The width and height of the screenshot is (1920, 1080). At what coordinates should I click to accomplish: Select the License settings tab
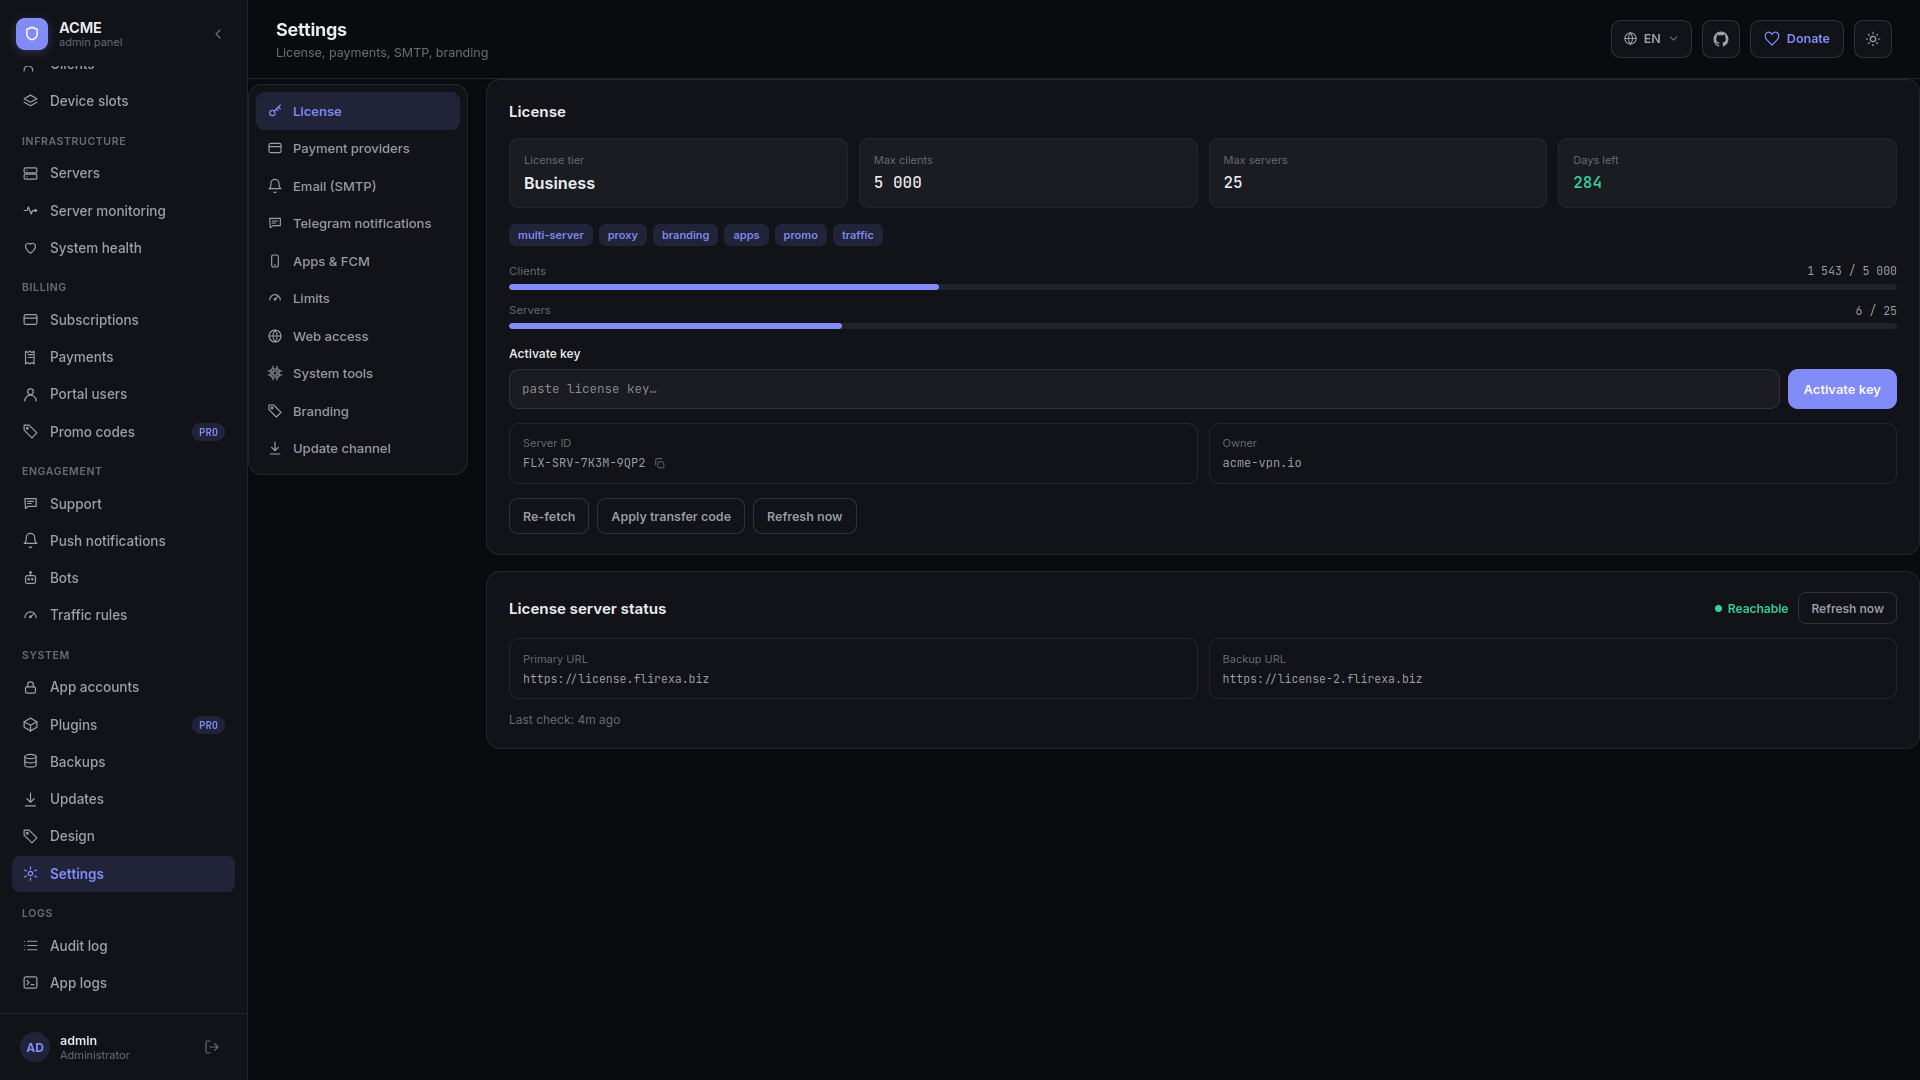pyautogui.click(x=358, y=111)
